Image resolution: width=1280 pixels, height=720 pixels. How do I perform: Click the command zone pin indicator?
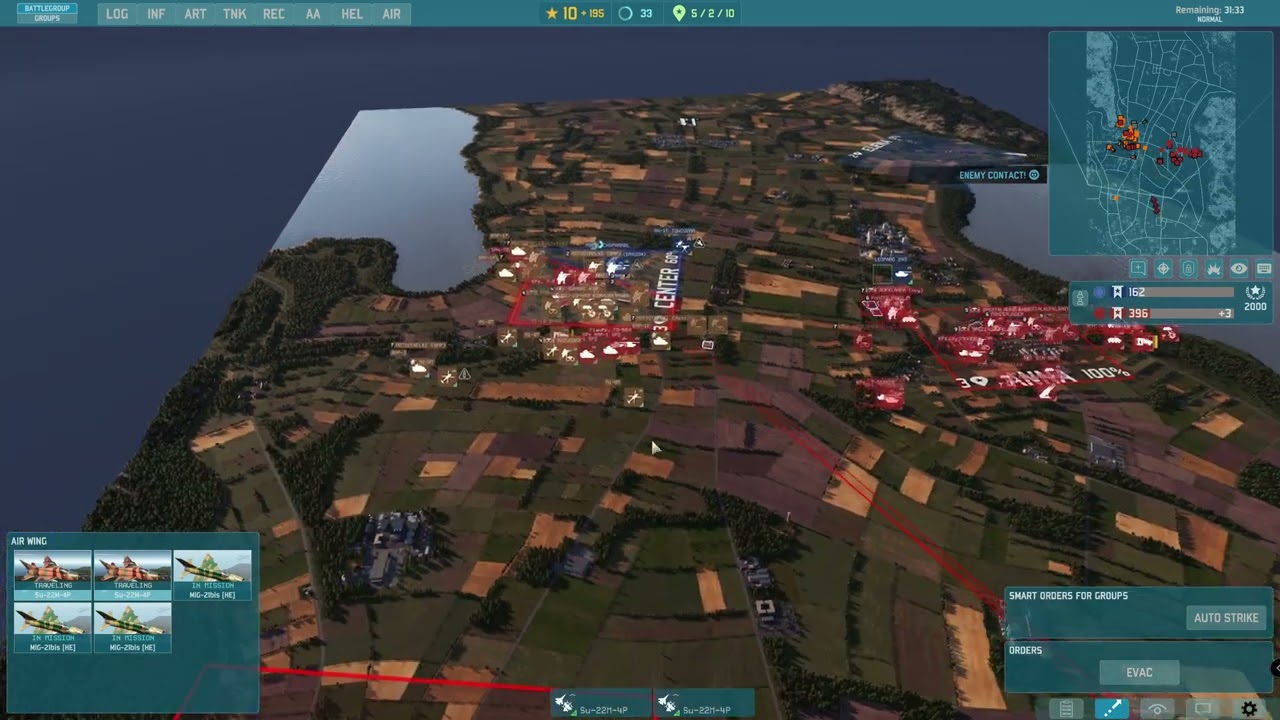click(x=704, y=13)
